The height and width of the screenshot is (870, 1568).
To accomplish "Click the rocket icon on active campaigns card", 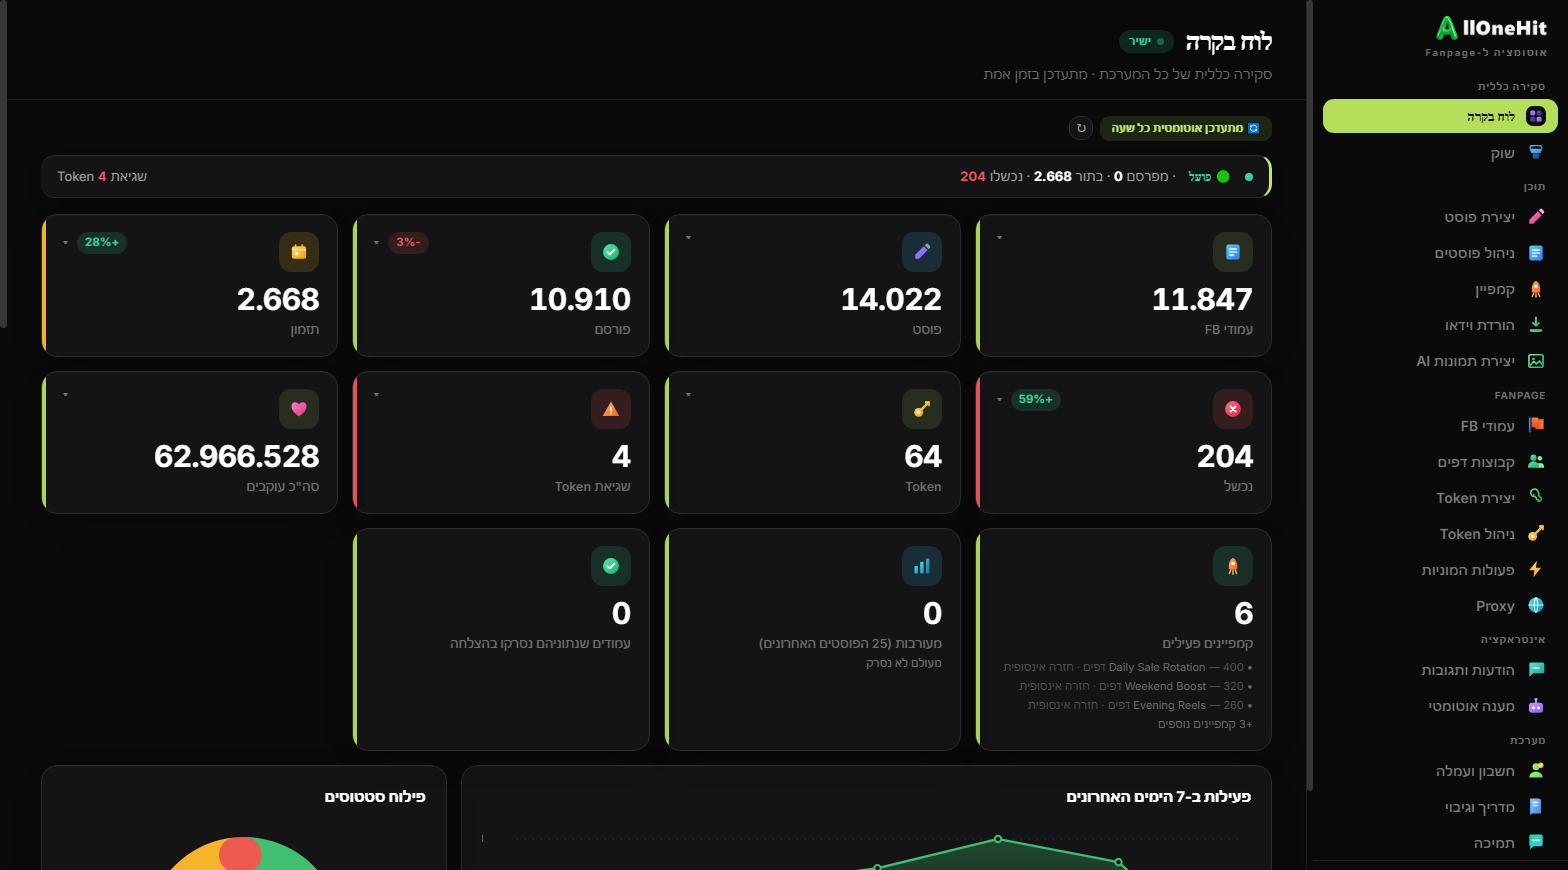I will pos(1232,566).
